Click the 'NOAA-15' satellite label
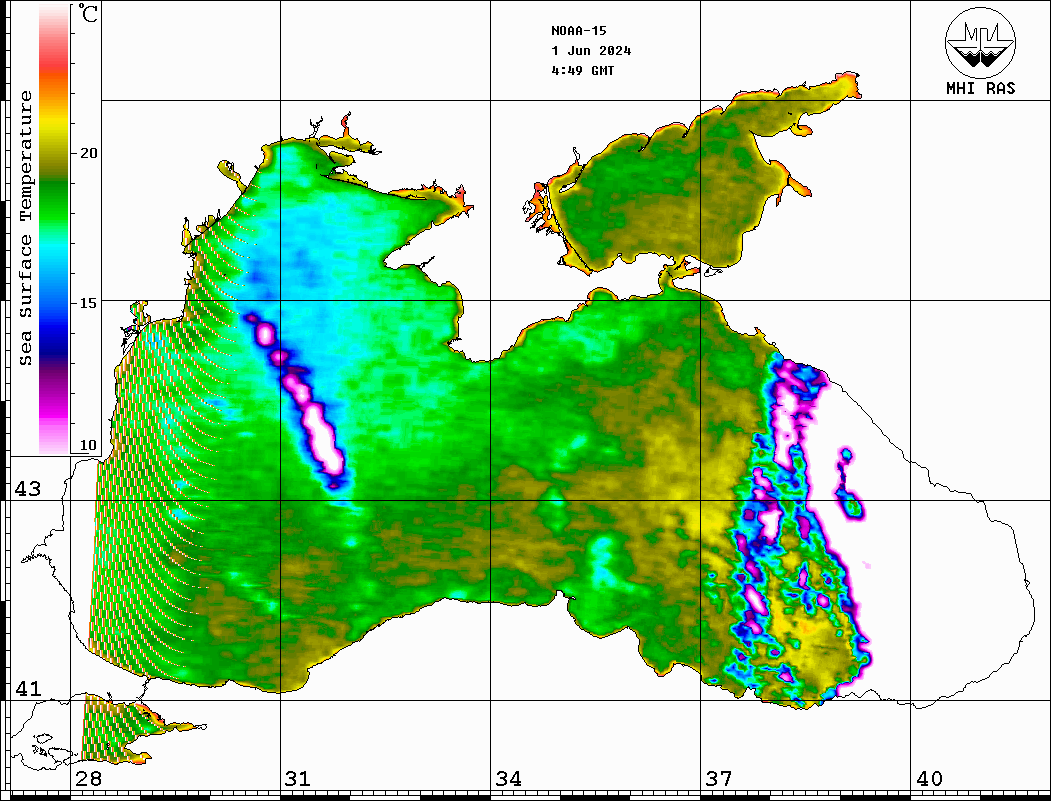This screenshot has width=1051, height=801. point(578,31)
